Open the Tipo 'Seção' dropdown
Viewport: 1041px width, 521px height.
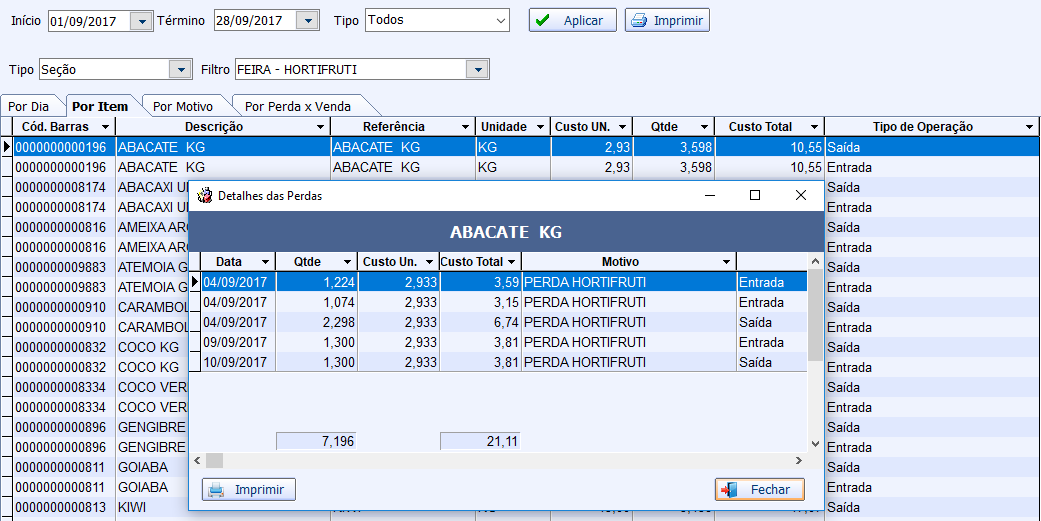coord(181,70)
